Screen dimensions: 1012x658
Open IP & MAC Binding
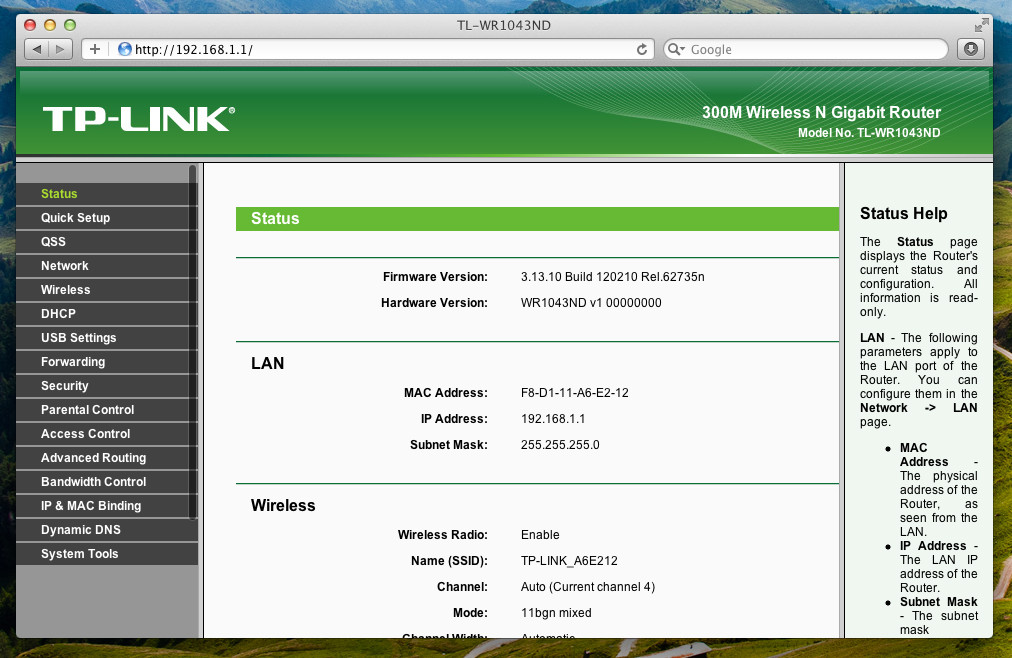[106, 506]
